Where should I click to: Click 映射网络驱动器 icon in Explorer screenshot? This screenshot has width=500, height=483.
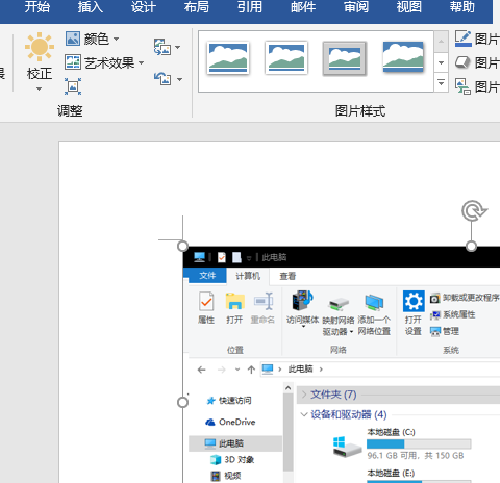coord(338,303)
